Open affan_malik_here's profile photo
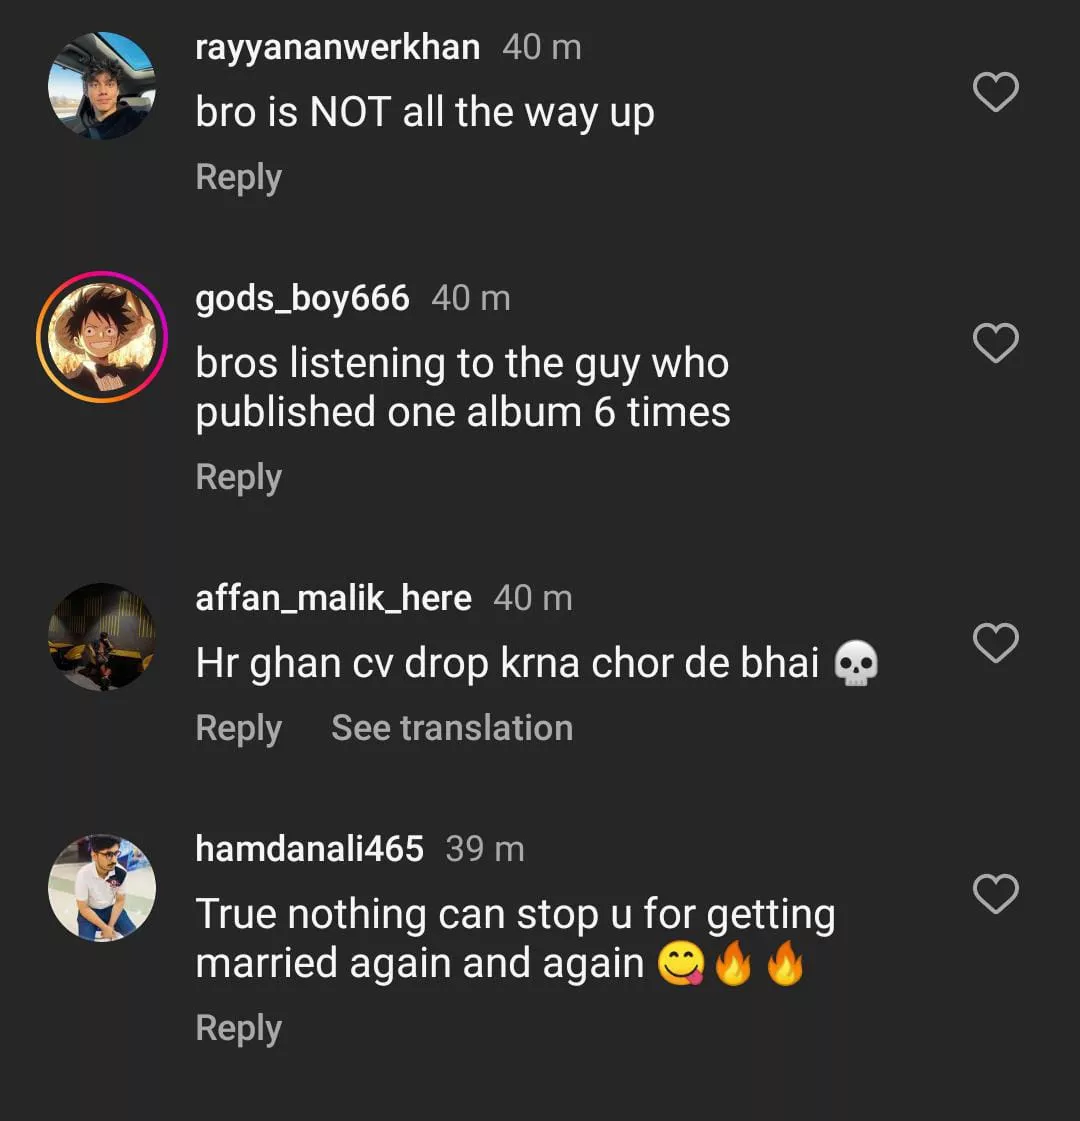Viewport: 1080px width, 1121px height. 102,637
